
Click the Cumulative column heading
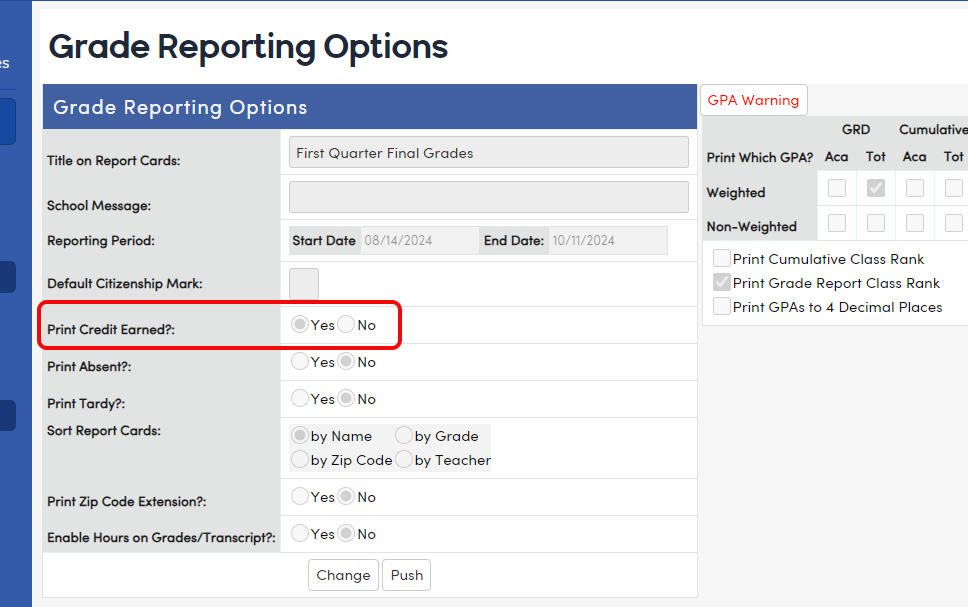click(x=933, y=130)
